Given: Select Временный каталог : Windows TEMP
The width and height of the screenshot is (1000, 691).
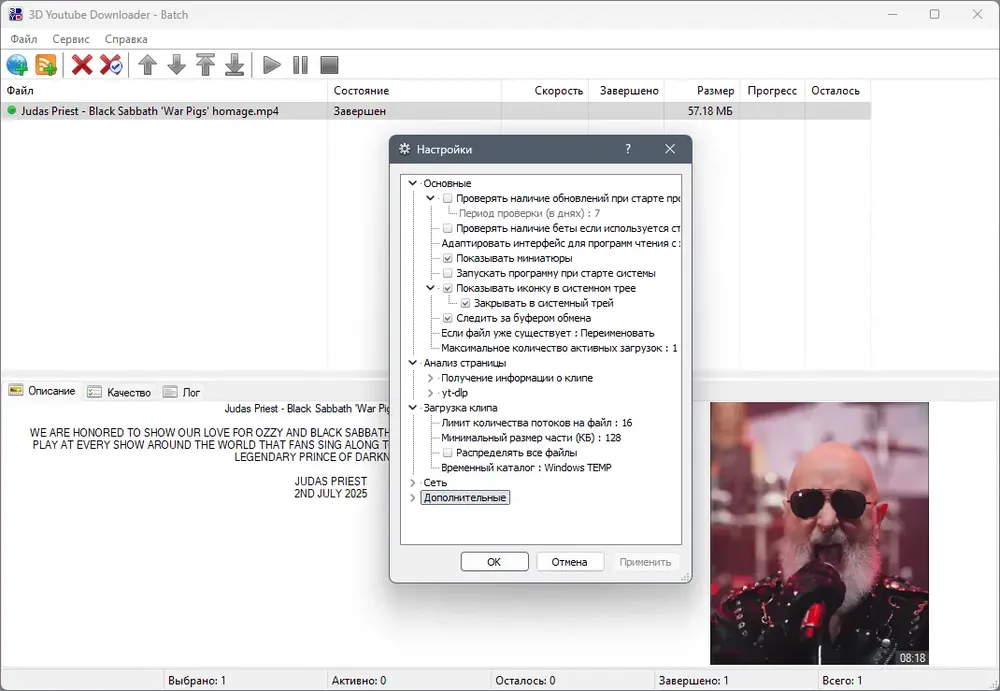Looking at the screenshot, I should [526, 468].
